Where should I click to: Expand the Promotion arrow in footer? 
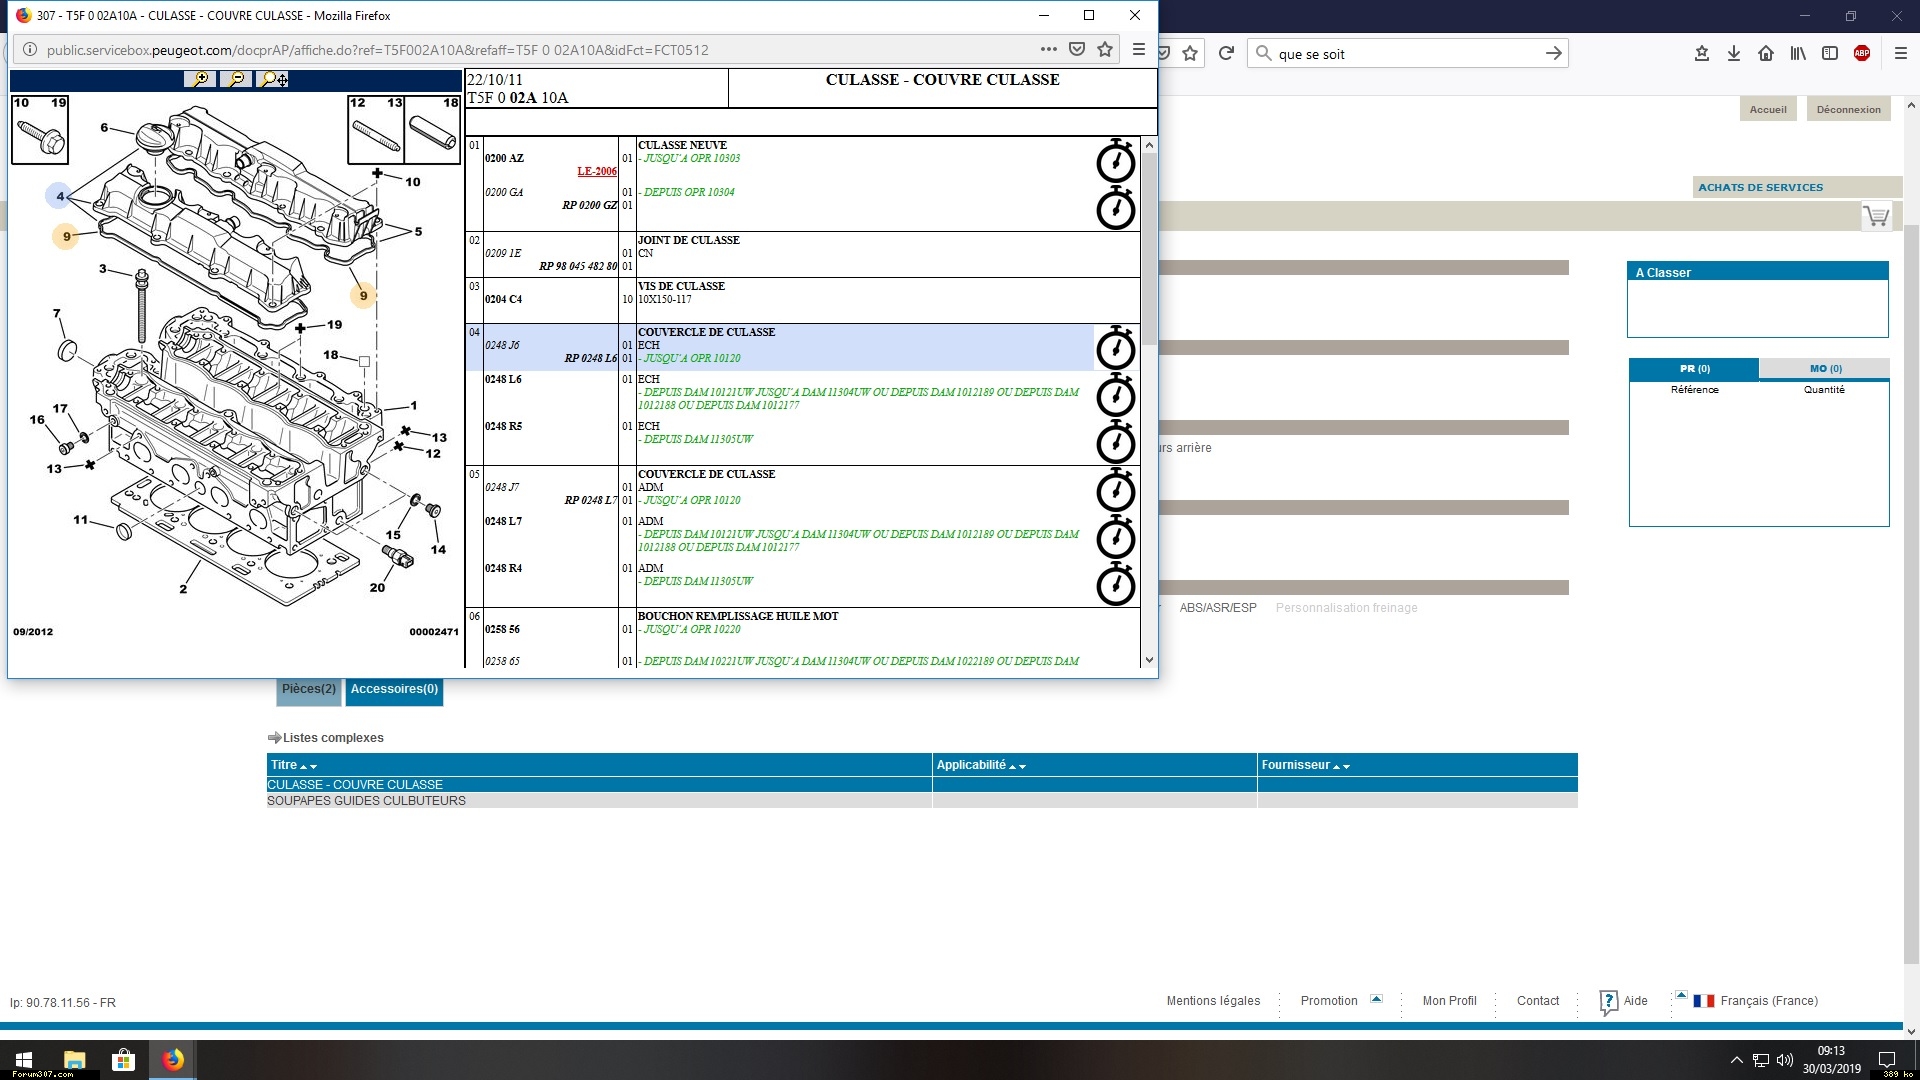point(1376,999)
